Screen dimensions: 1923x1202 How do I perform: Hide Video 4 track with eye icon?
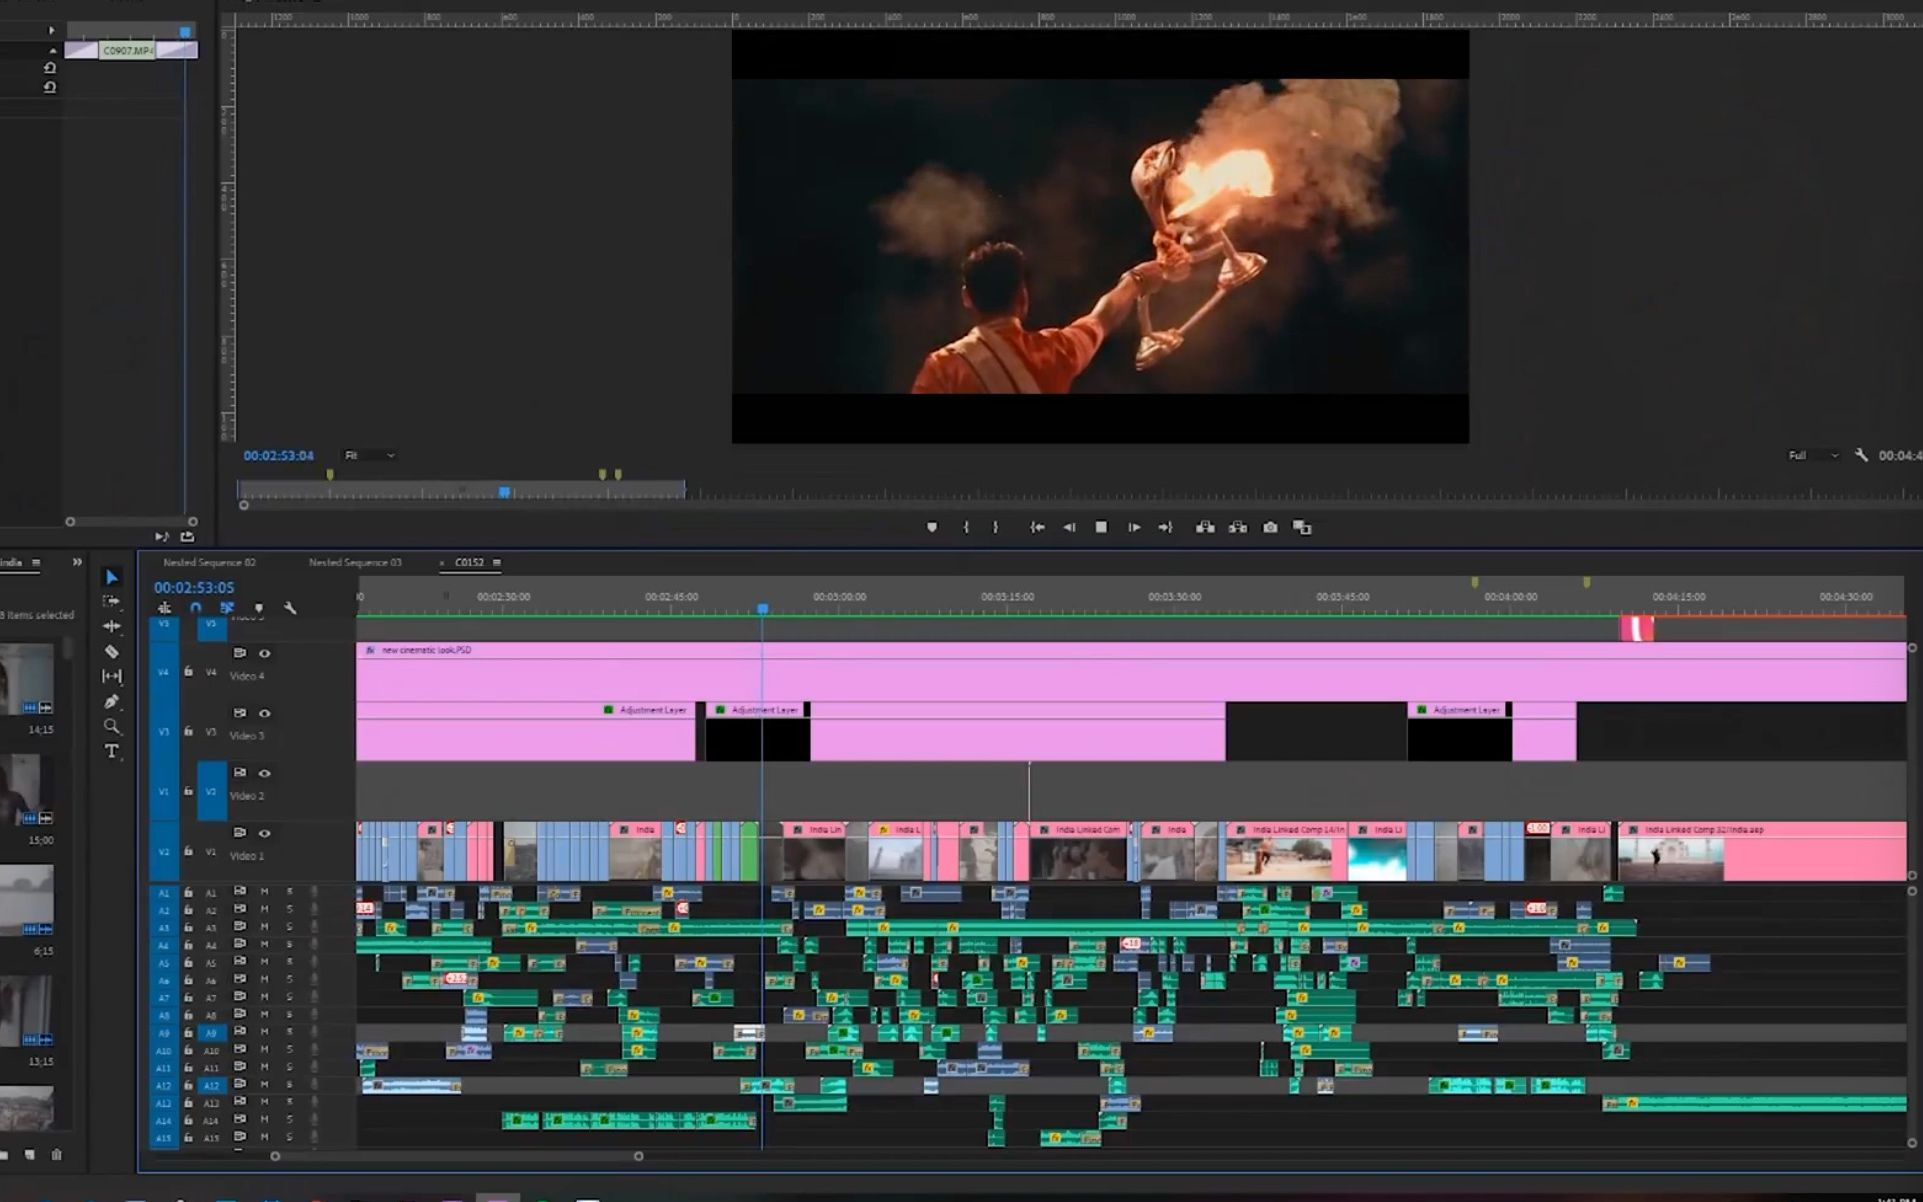click(265, 653)
